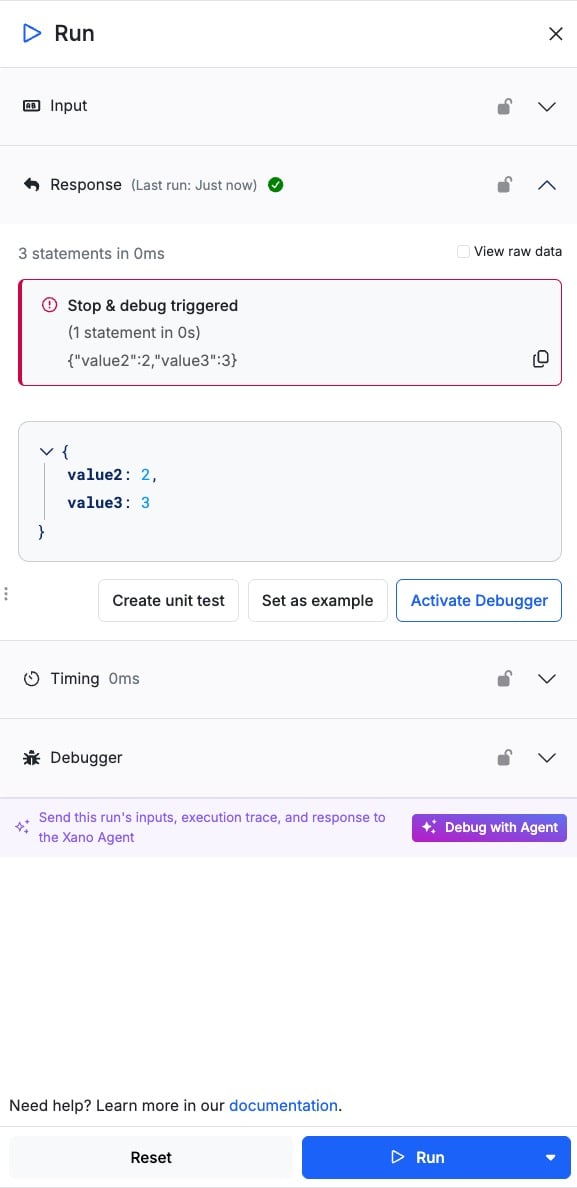
Task: Click the Debug with Agent button
Action: coord(489,827)
